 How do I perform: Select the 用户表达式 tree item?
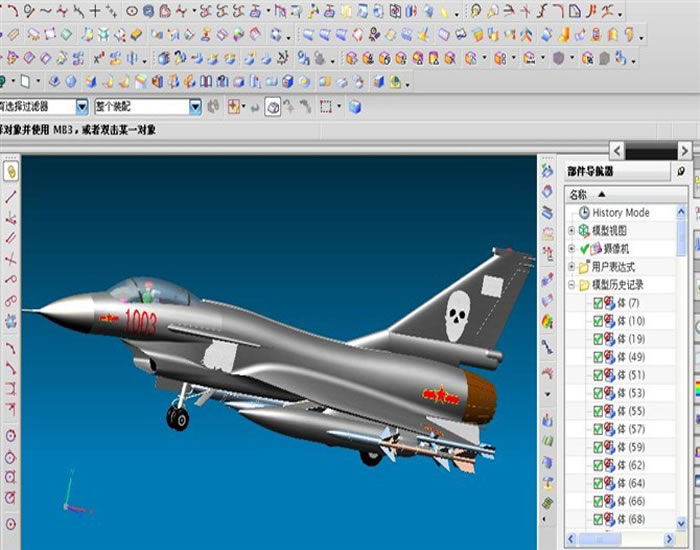612,267
